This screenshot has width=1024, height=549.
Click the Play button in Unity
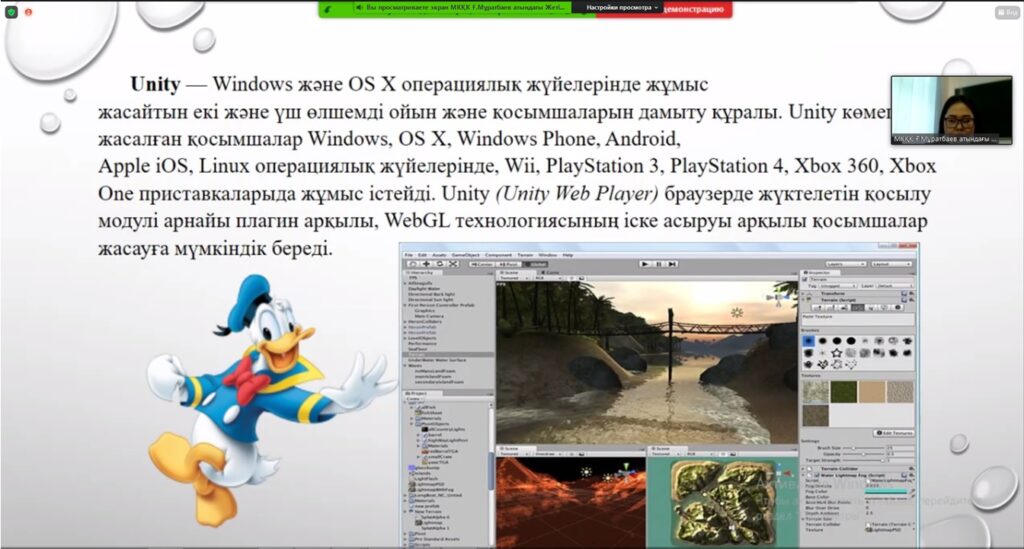coord(645,264)
